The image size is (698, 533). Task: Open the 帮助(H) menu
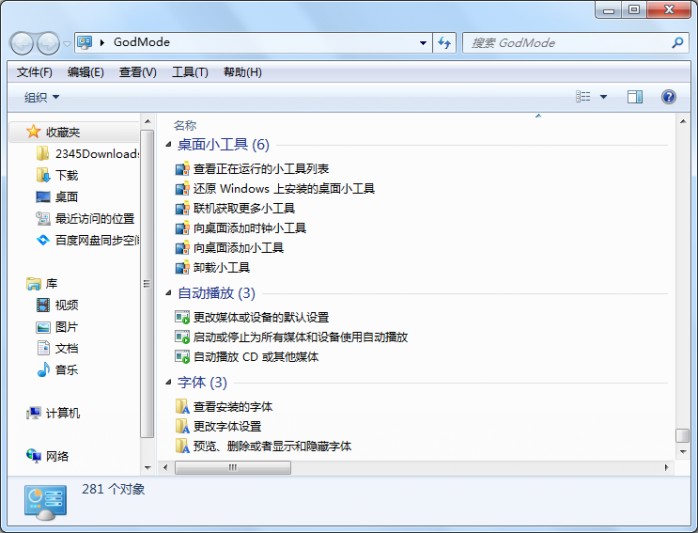[242, 72]
